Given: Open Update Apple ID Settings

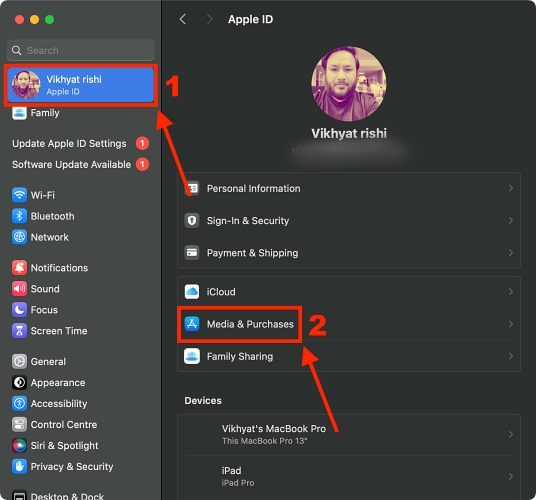Looking at the screenshot, I should (x=69, y=144).
